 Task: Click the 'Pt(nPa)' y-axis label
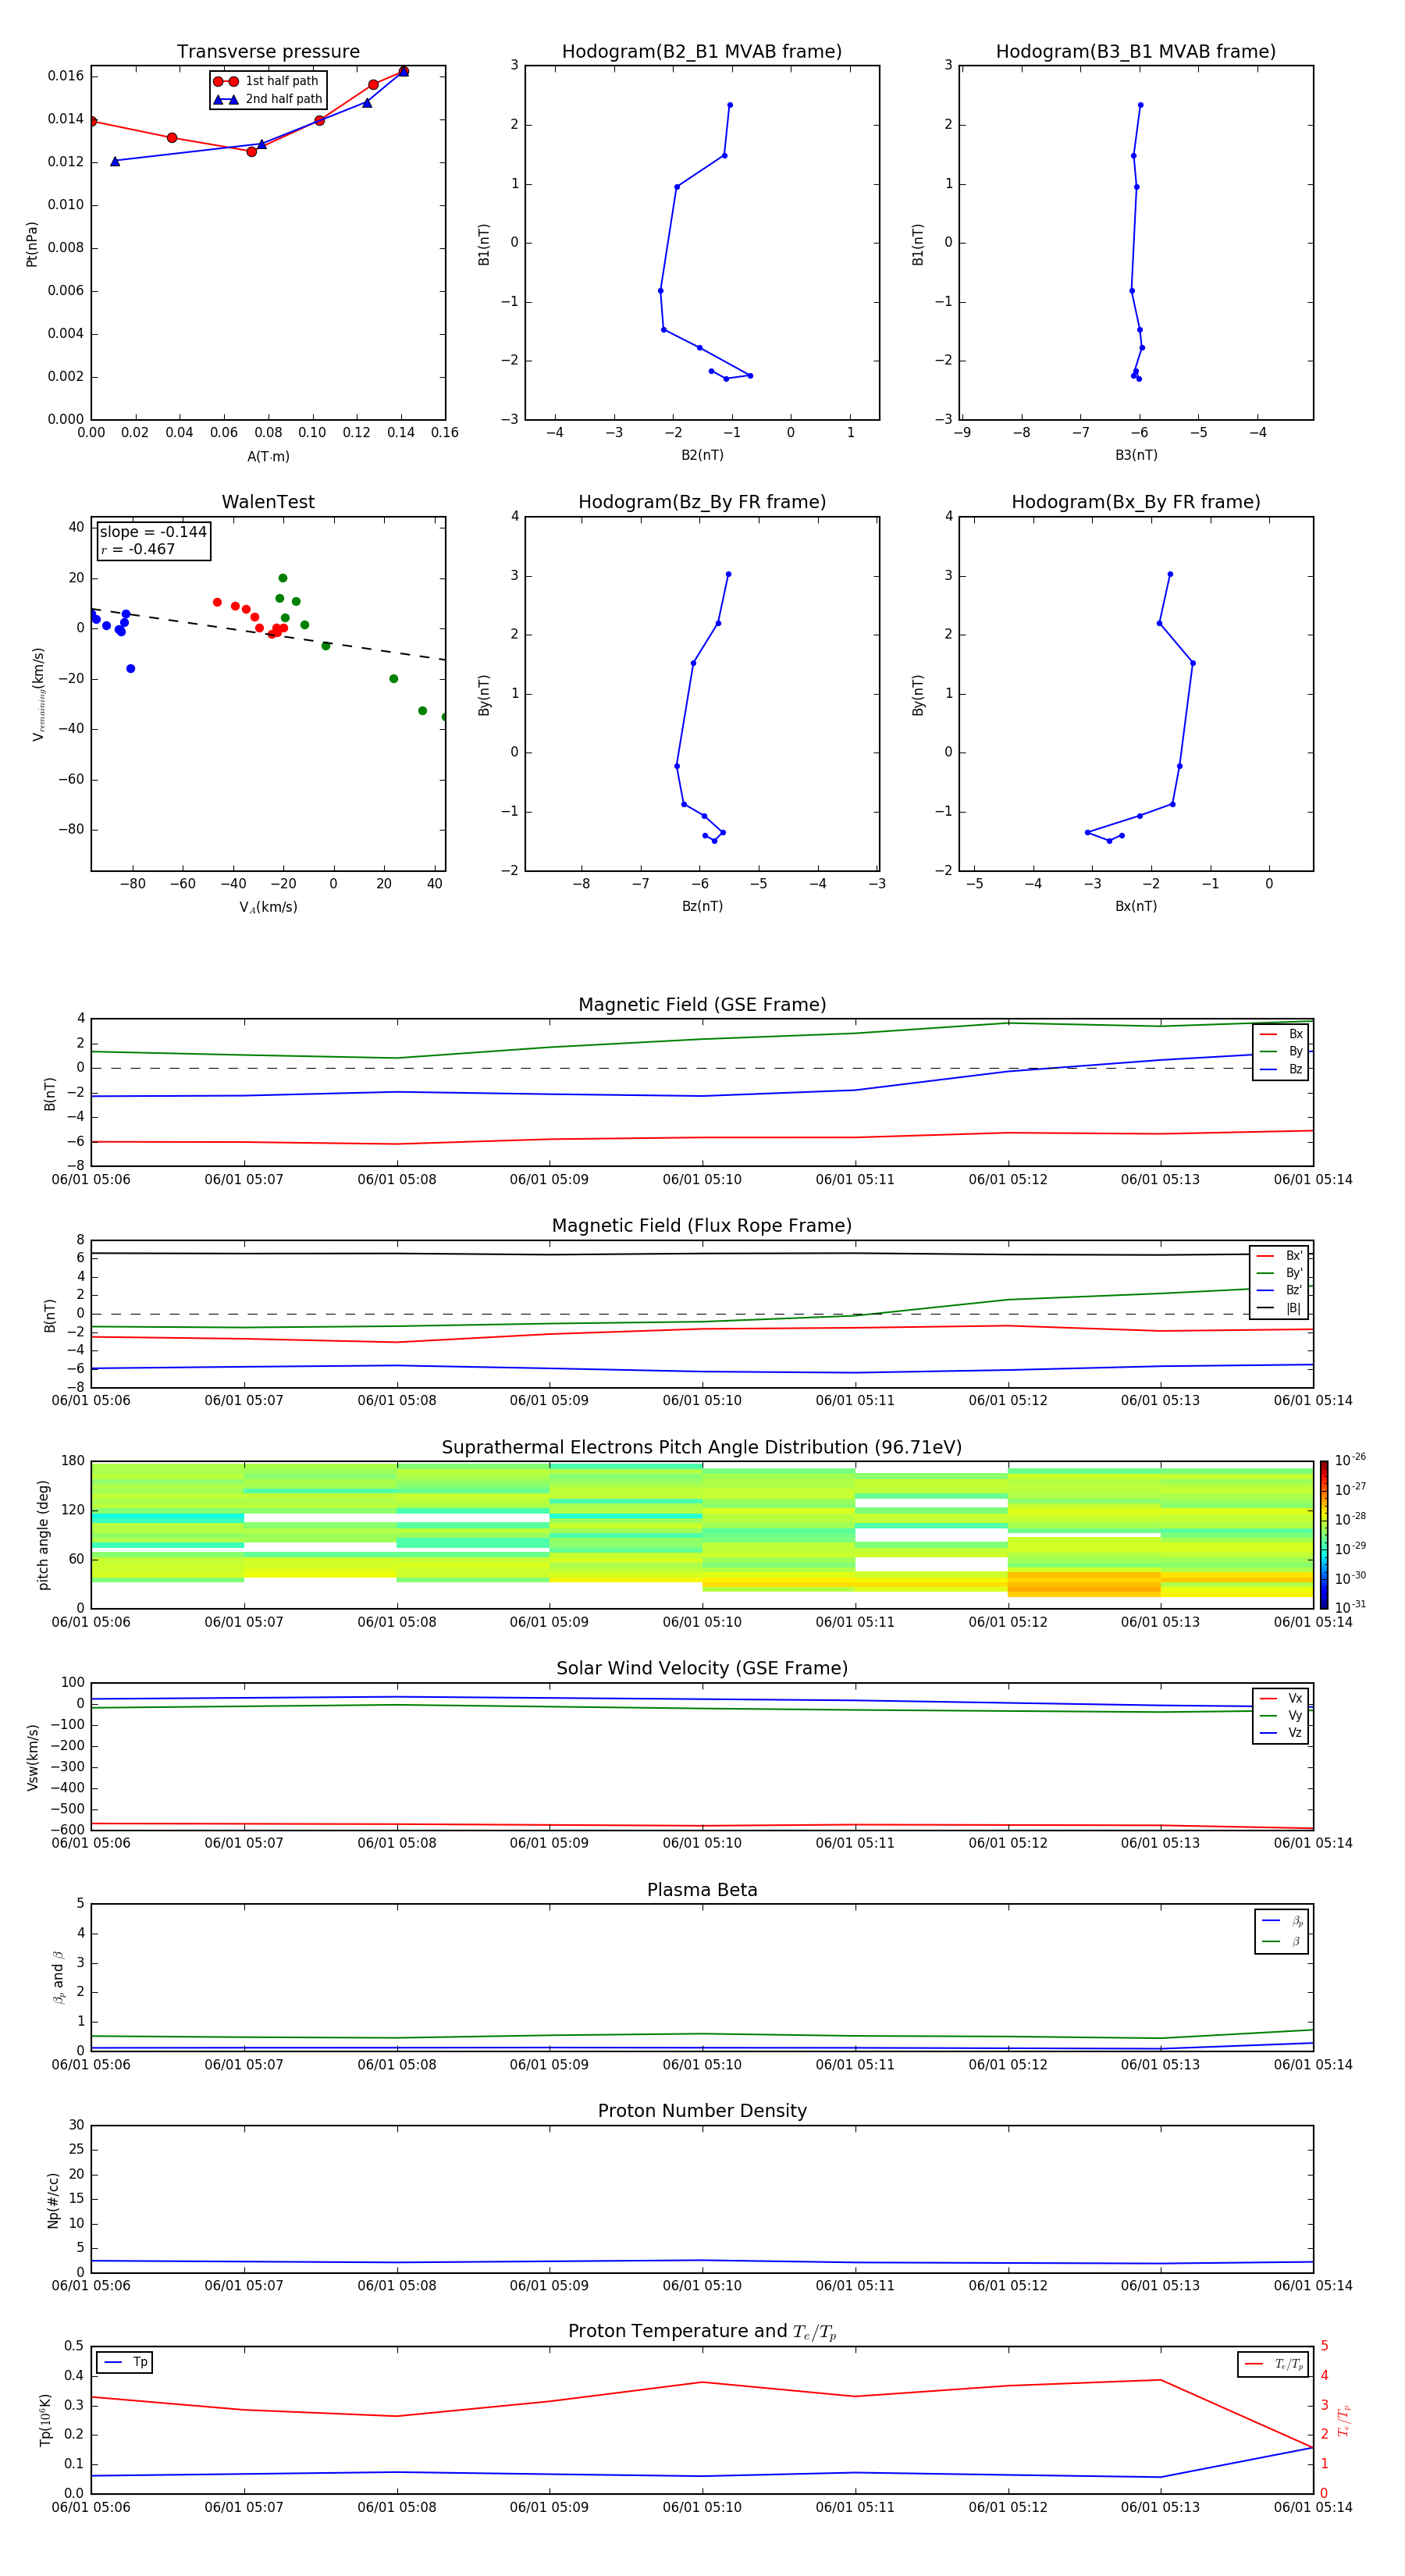[32, 244]
